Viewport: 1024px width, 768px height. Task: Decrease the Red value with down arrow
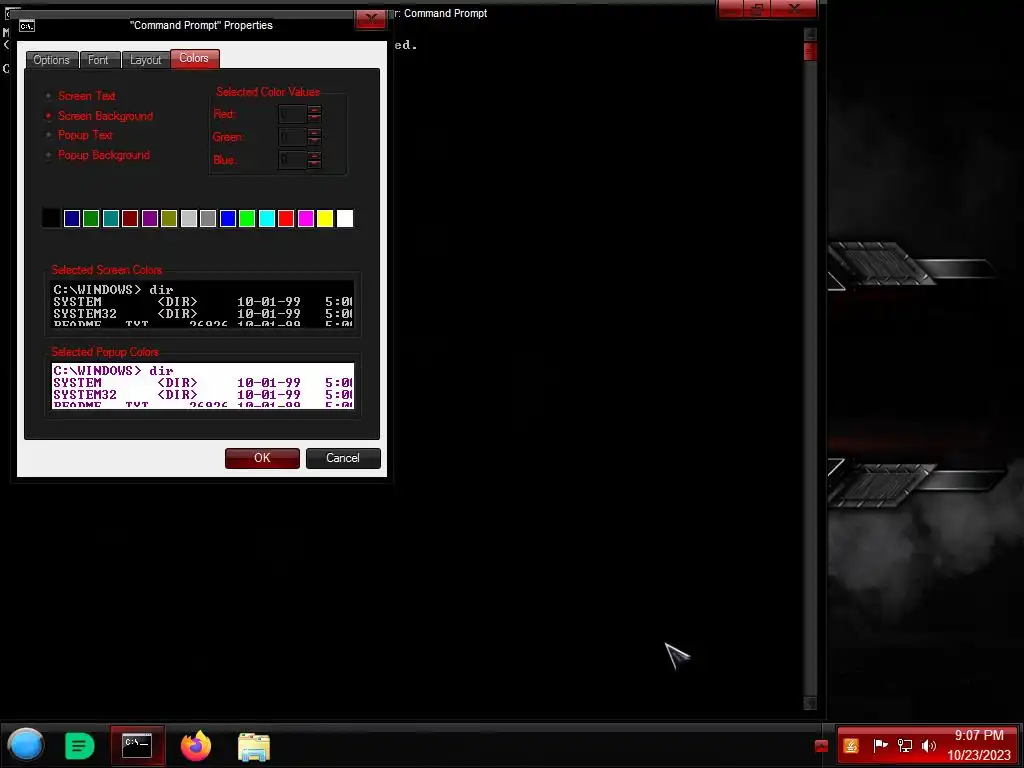[314, 119]
